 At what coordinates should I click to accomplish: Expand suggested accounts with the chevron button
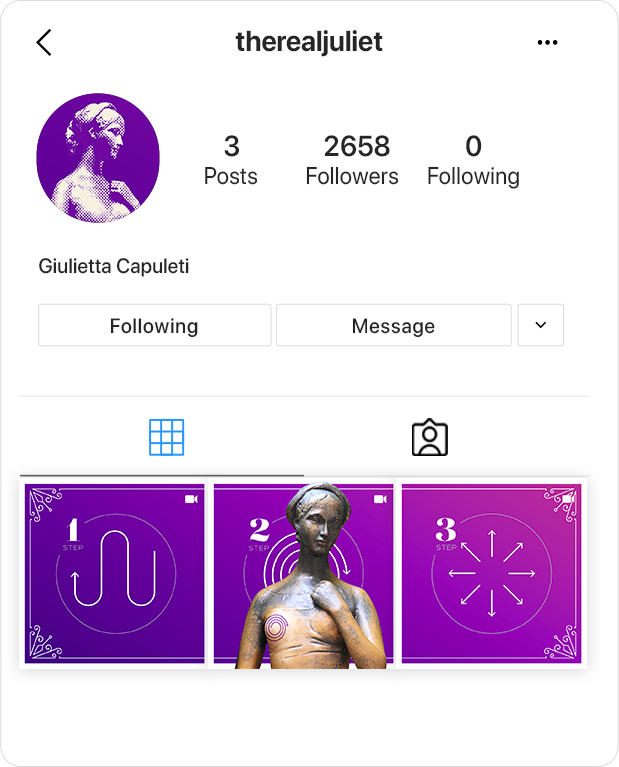pos(541,325)
